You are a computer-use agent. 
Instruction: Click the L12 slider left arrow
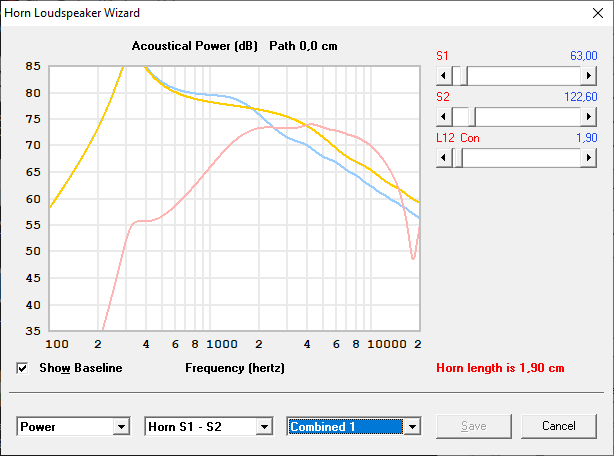coord(444,158)
